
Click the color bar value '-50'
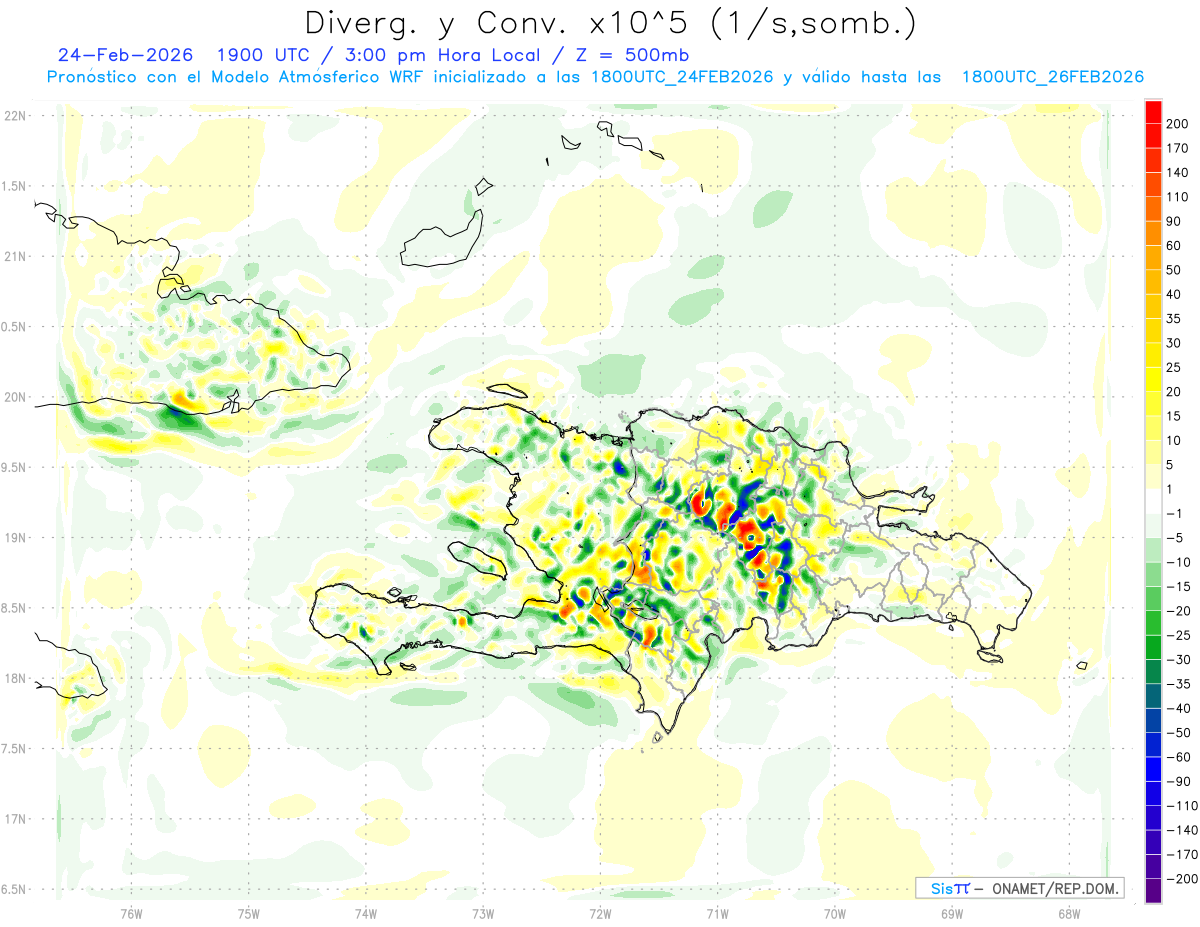point(1178,734)
